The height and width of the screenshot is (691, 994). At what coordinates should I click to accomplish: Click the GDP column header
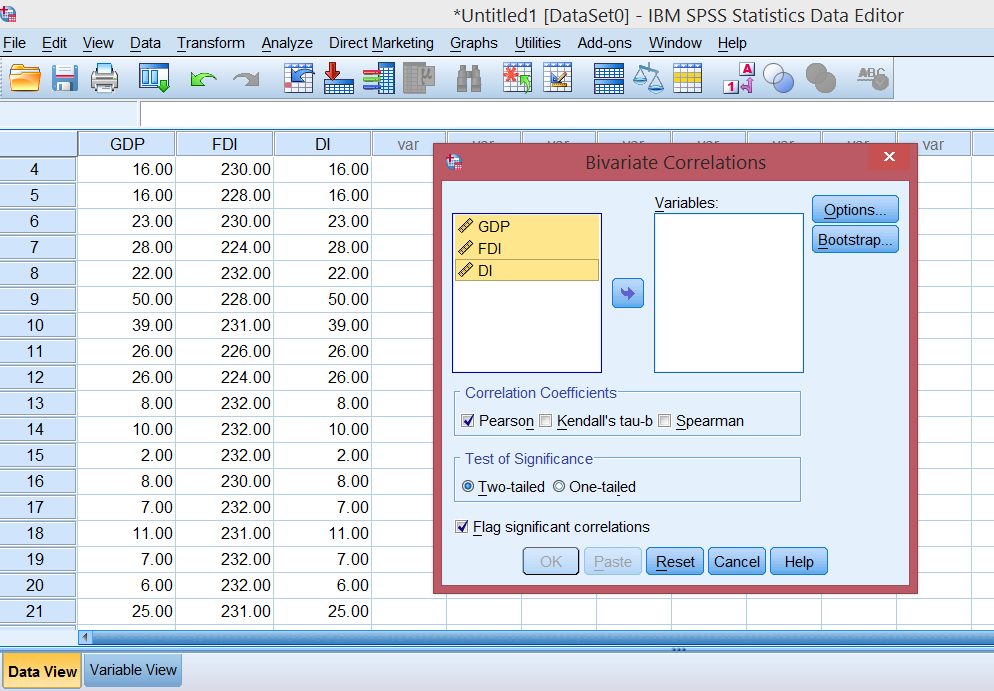point(127,144)
